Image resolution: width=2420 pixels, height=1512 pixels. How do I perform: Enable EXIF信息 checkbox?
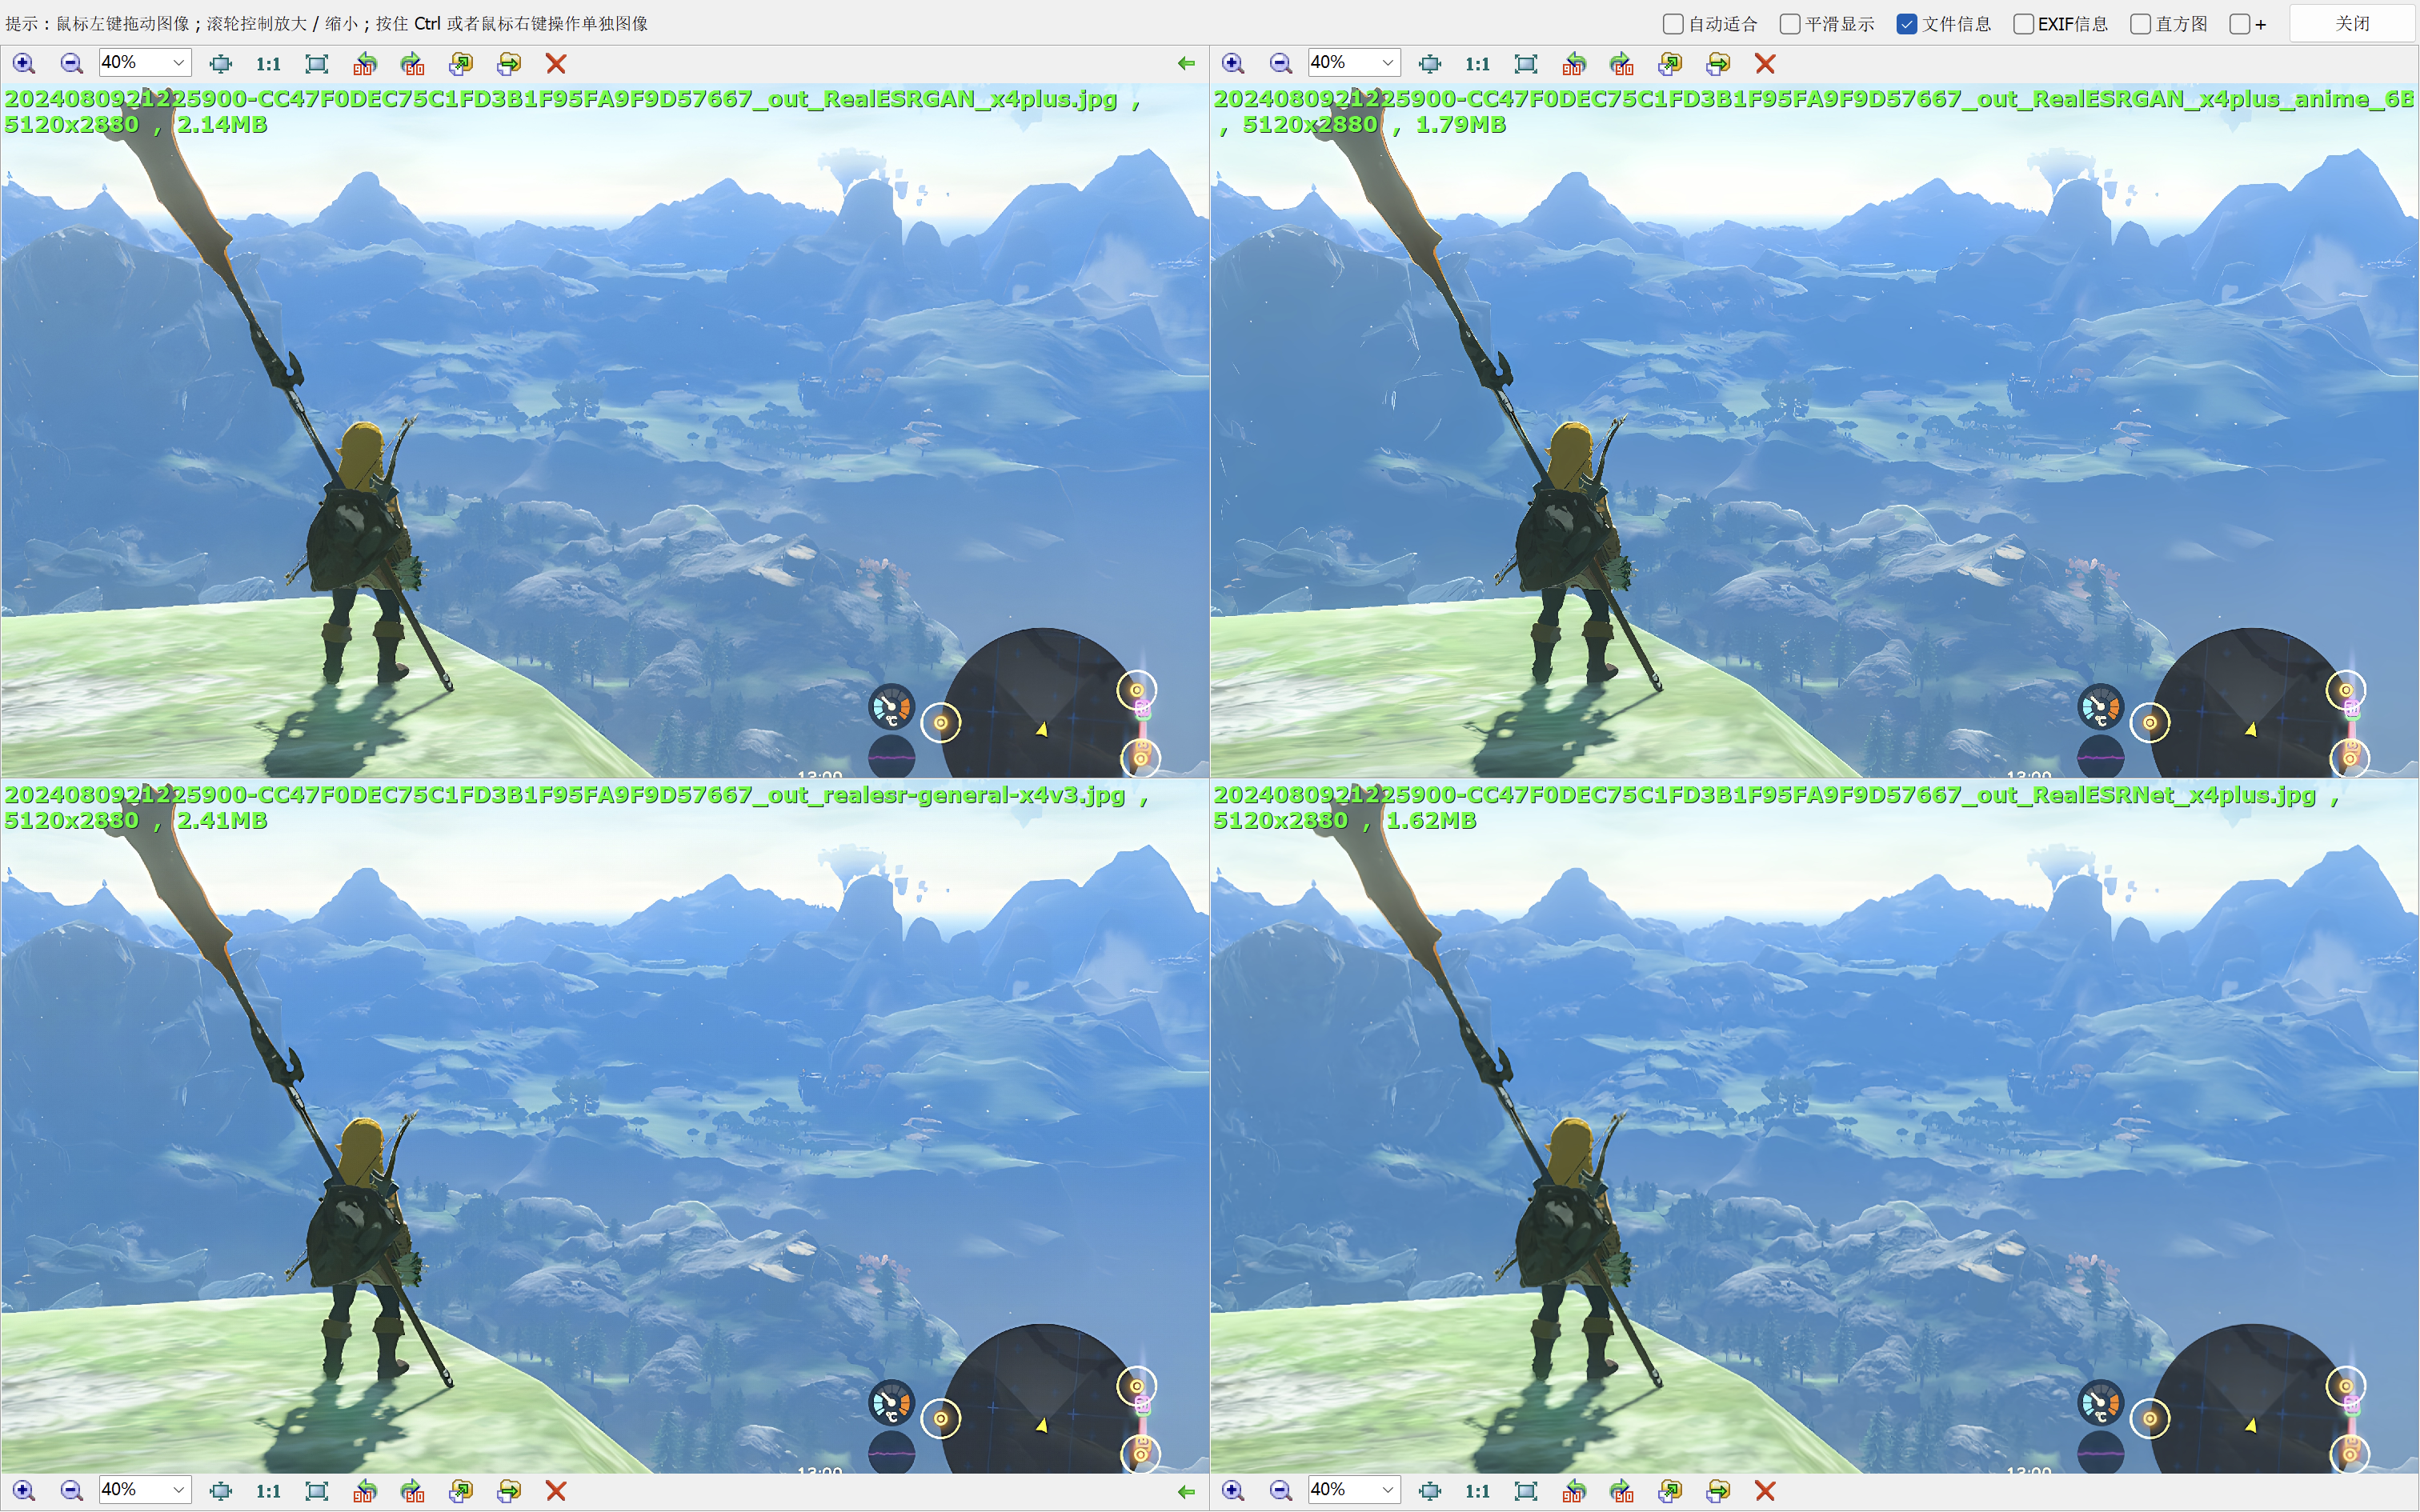pyautogui.click(x=2023, y=24)
